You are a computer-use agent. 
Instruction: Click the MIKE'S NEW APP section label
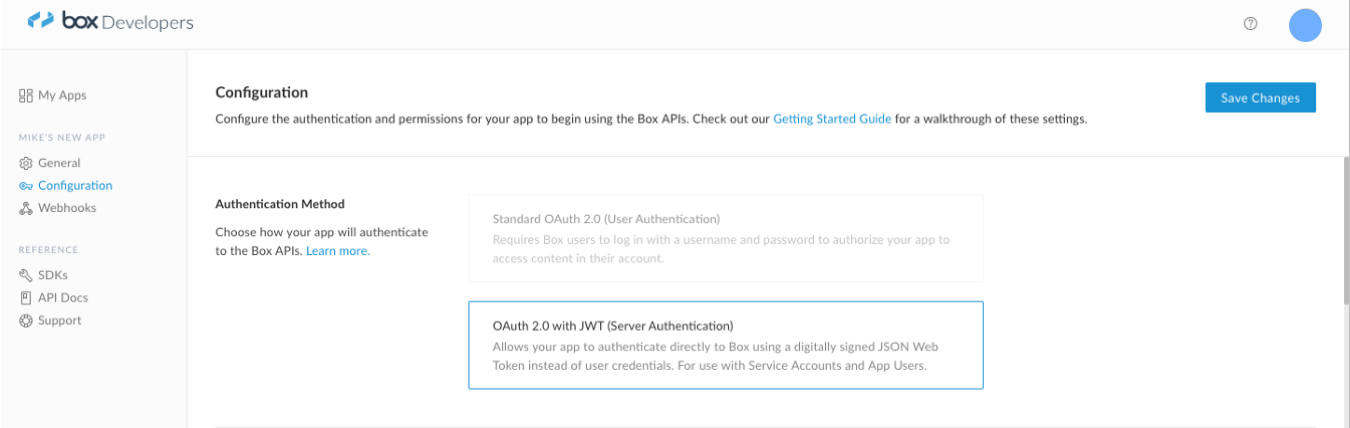click(x=62, y=137)
